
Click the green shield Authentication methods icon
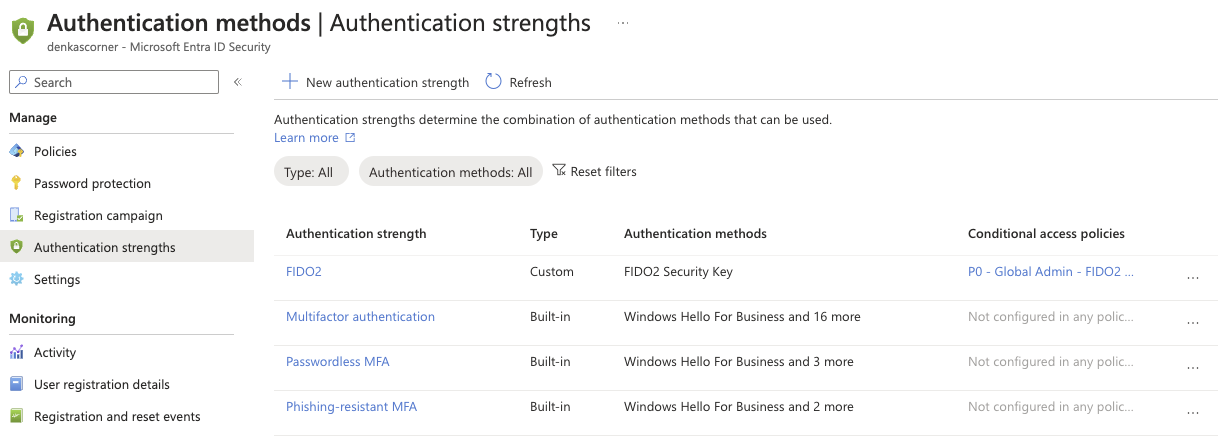pos(23,31)
